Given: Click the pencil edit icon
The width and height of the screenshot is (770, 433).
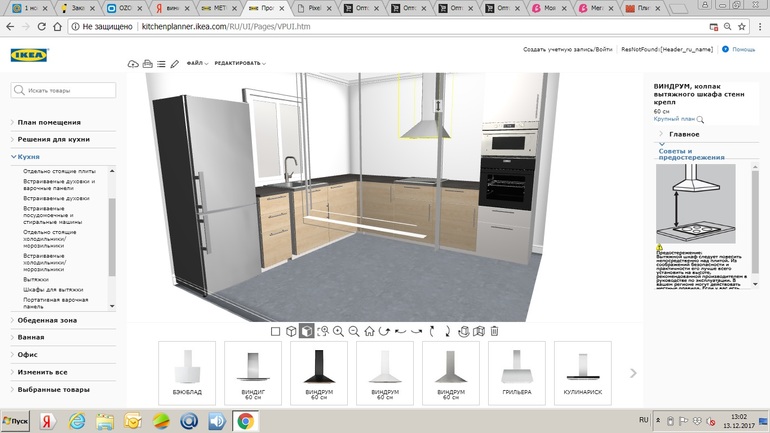Looking at the screenshot, I should [174, 64].
